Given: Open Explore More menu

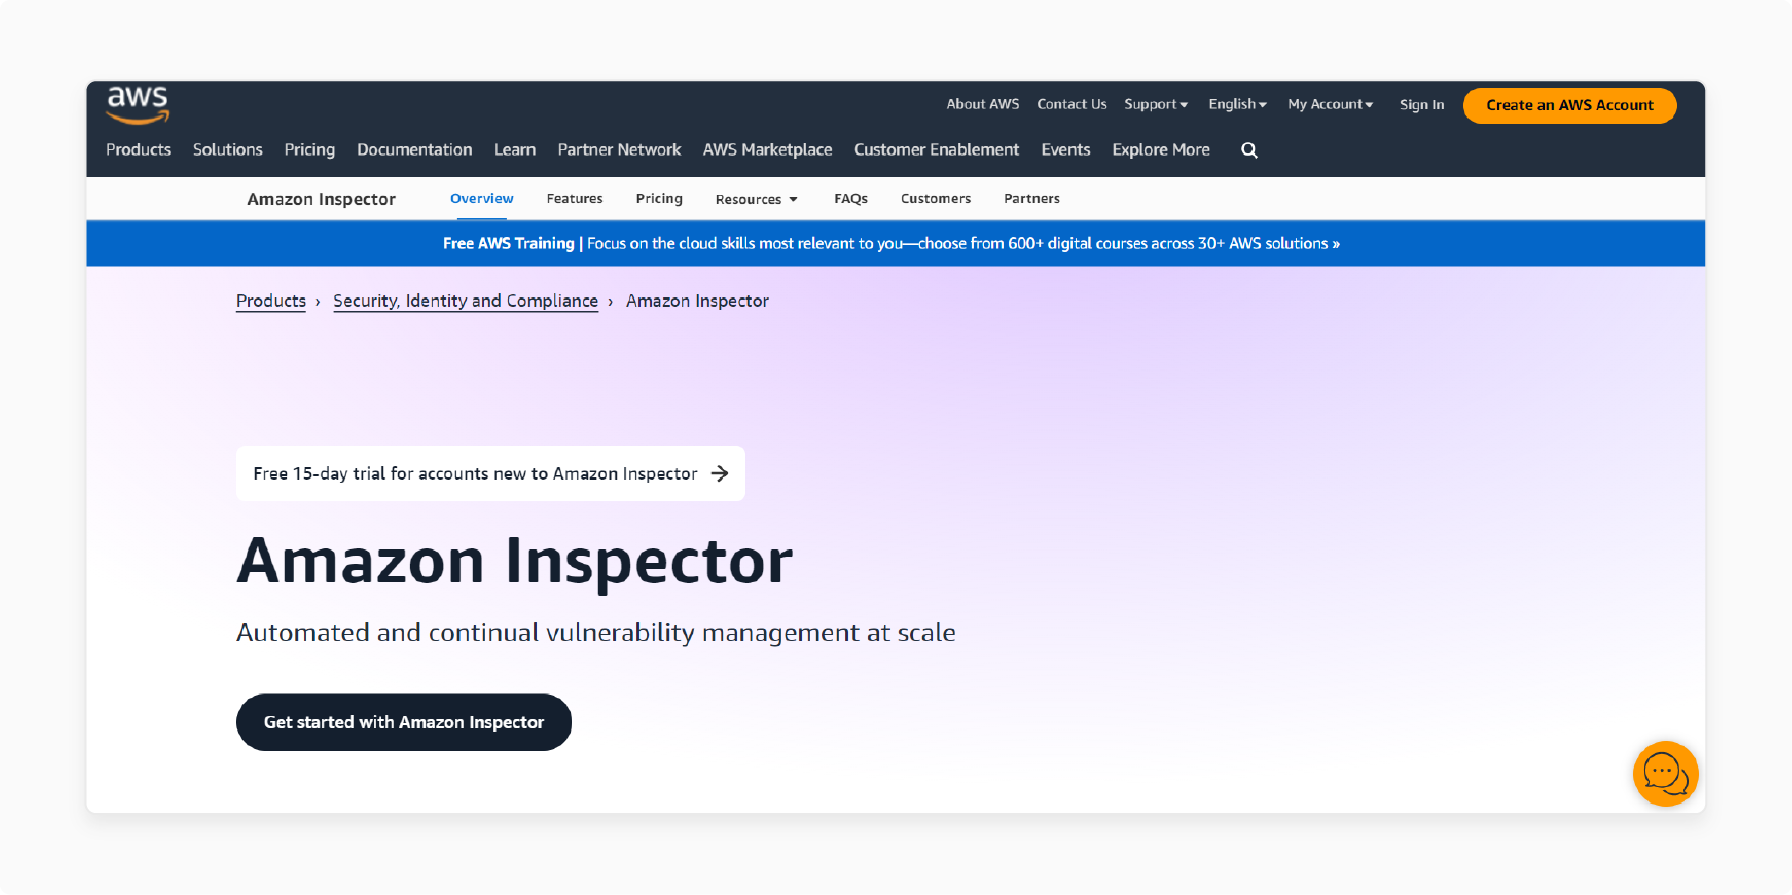Looking at the screenshot, I should coord(1161,150).
